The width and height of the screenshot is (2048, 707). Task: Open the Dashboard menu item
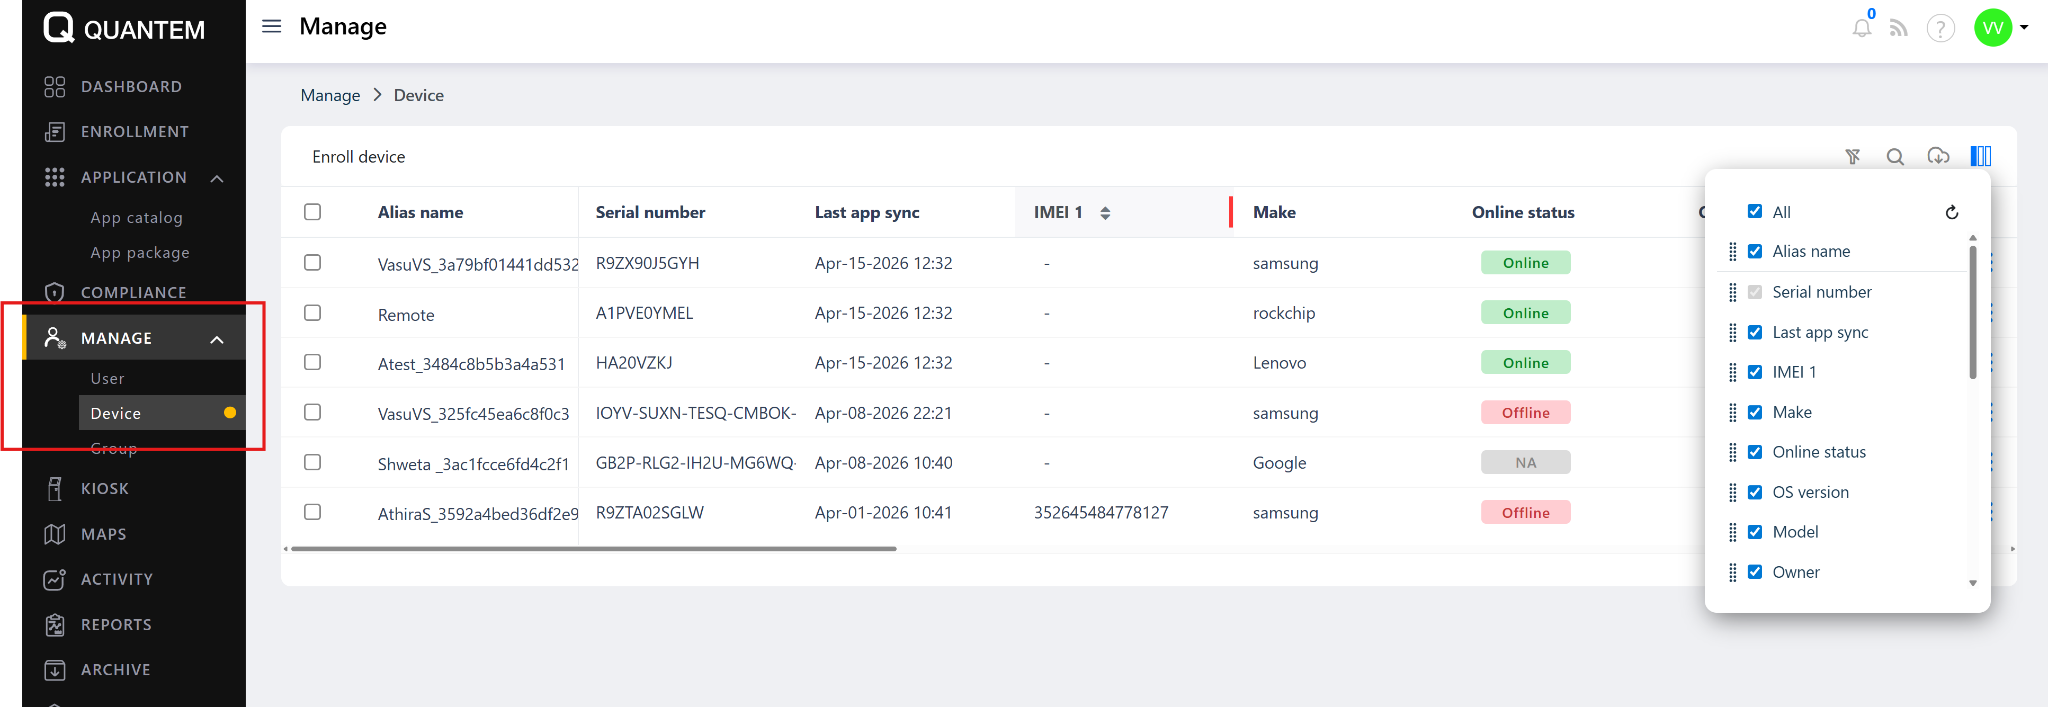(131, 87)
